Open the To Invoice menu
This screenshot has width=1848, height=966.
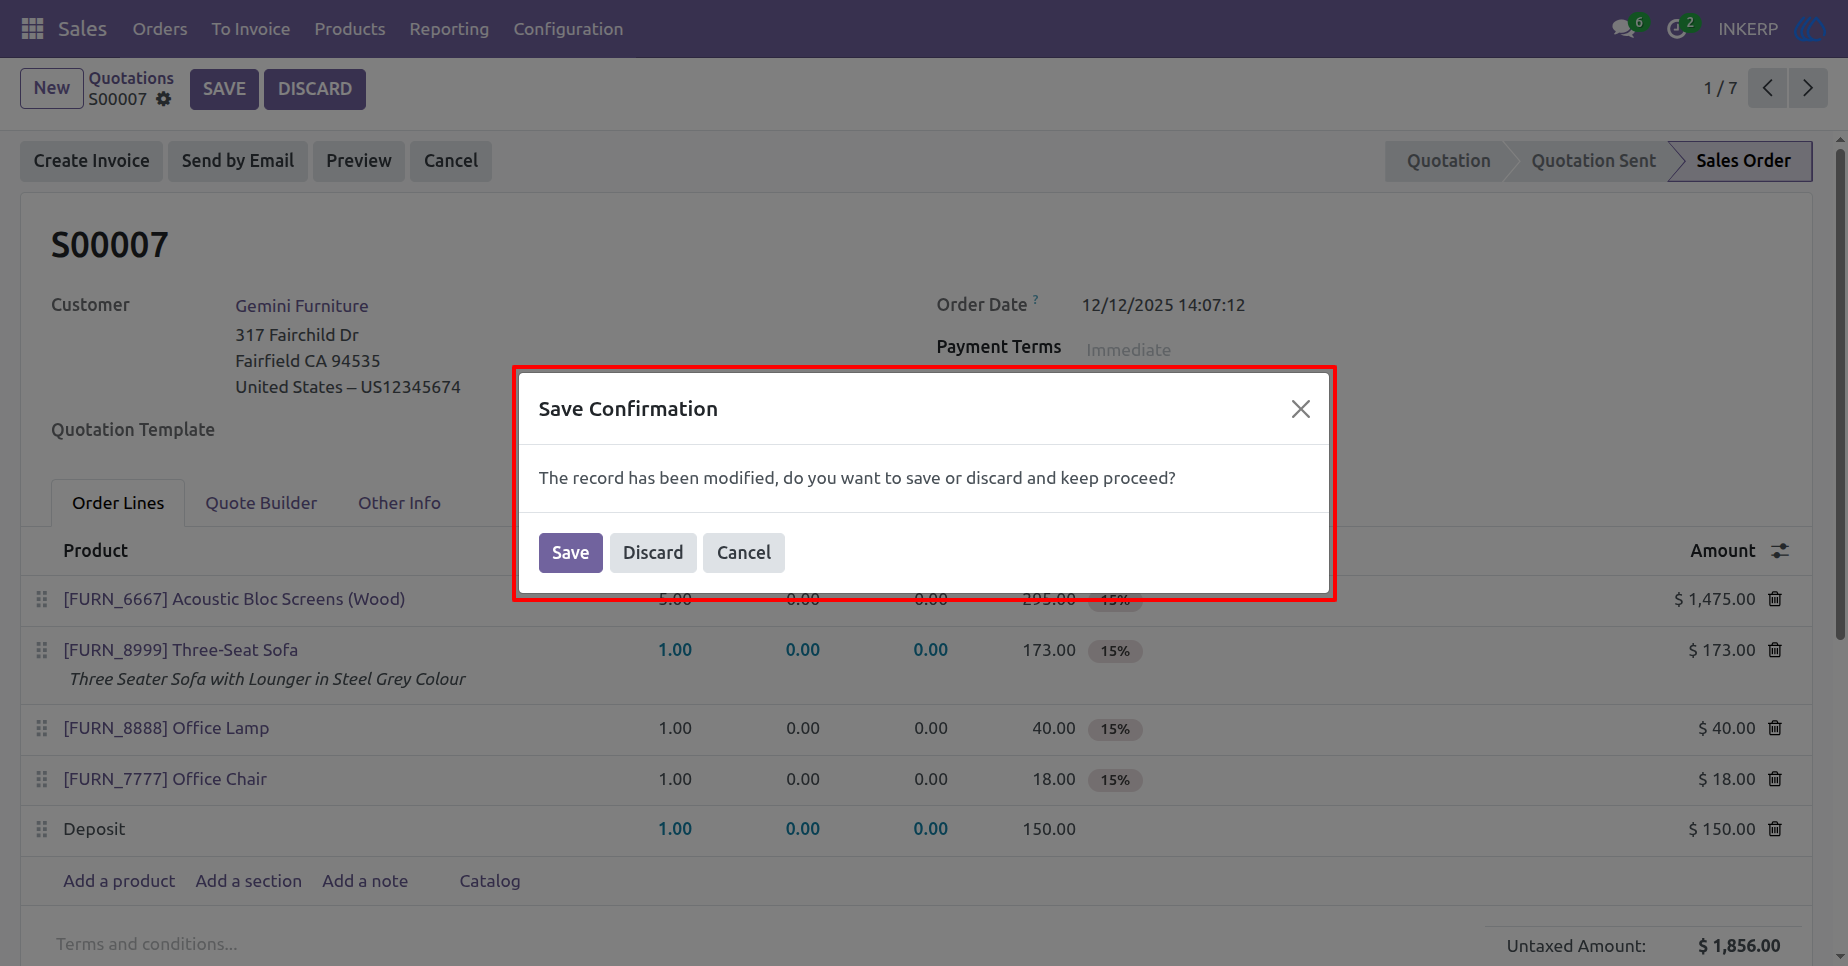point(251,29)
